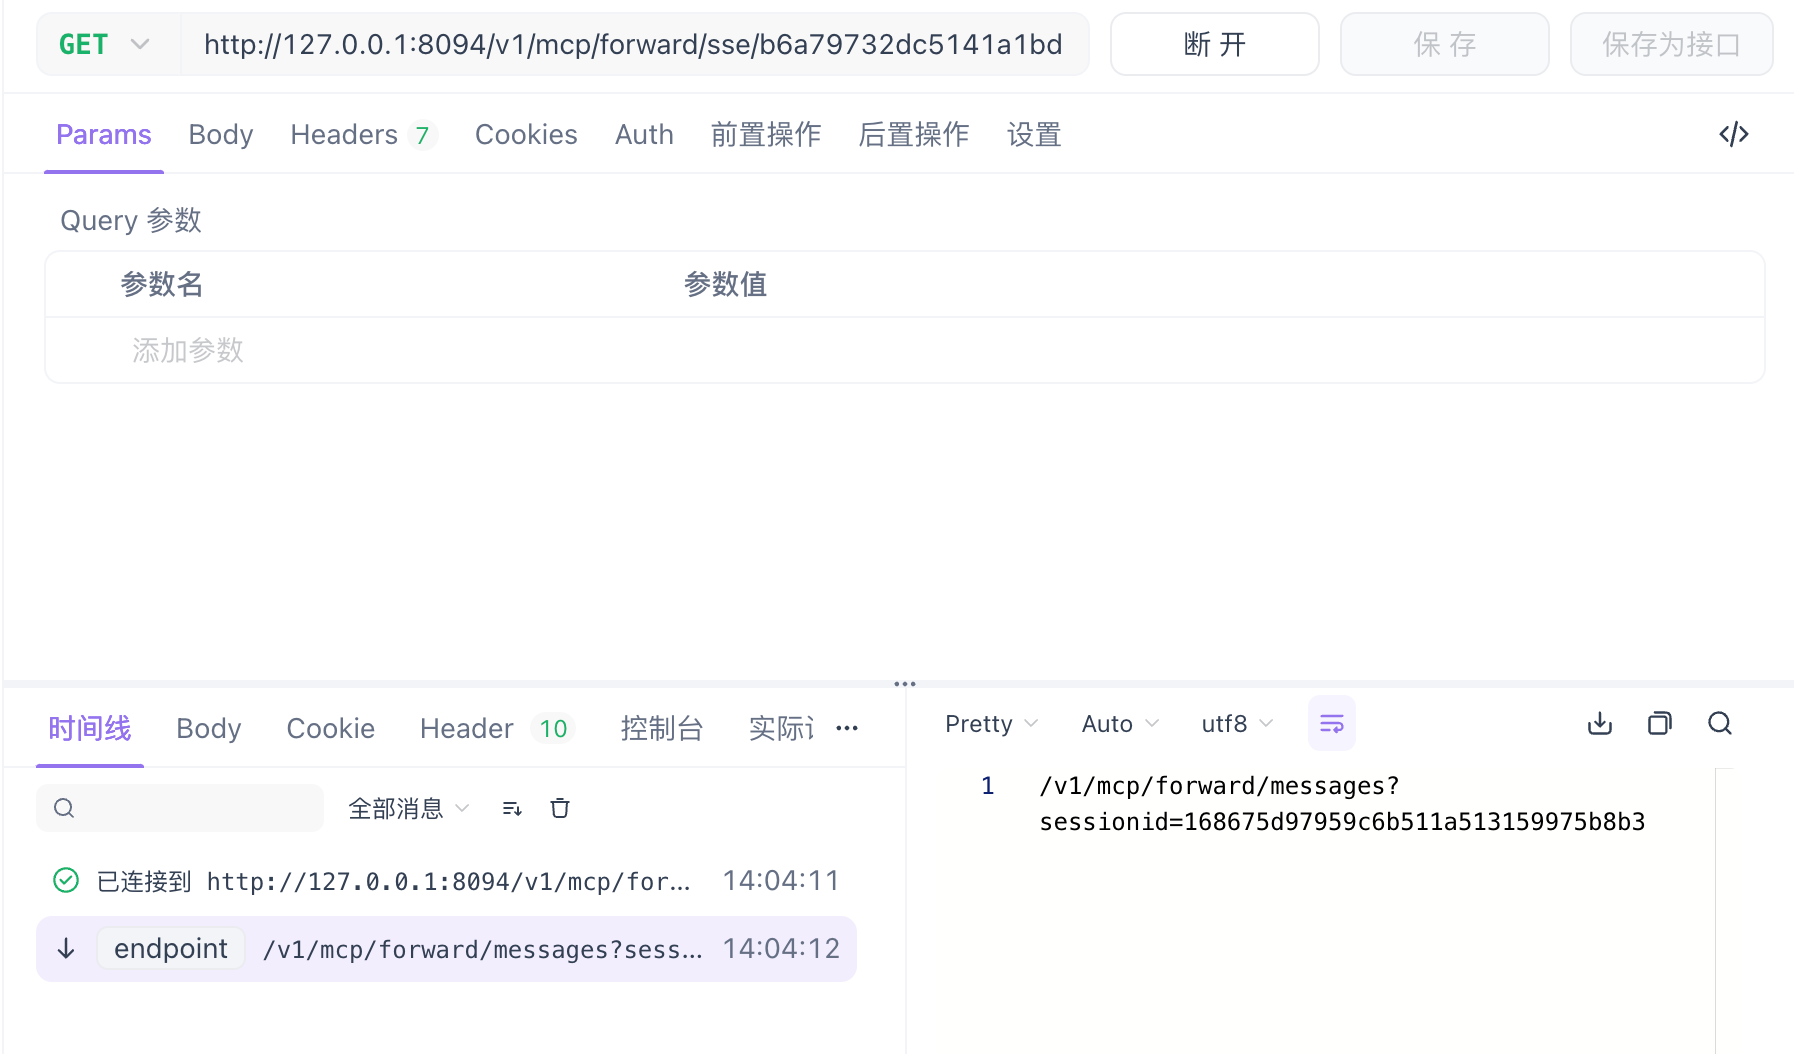Open the utf8 encoding dropdown

coord(1236,723)
